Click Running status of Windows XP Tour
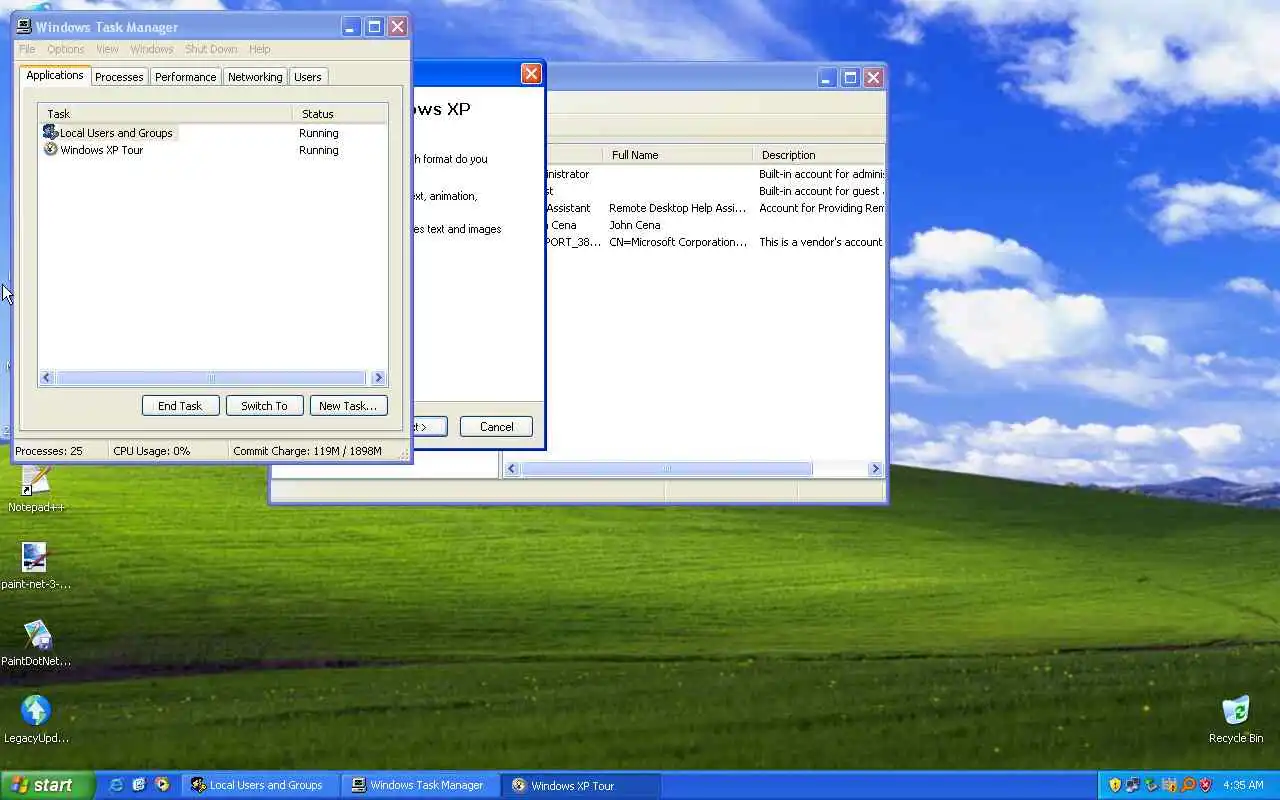Screen dimensions: 1280x800 click(319, 150)
